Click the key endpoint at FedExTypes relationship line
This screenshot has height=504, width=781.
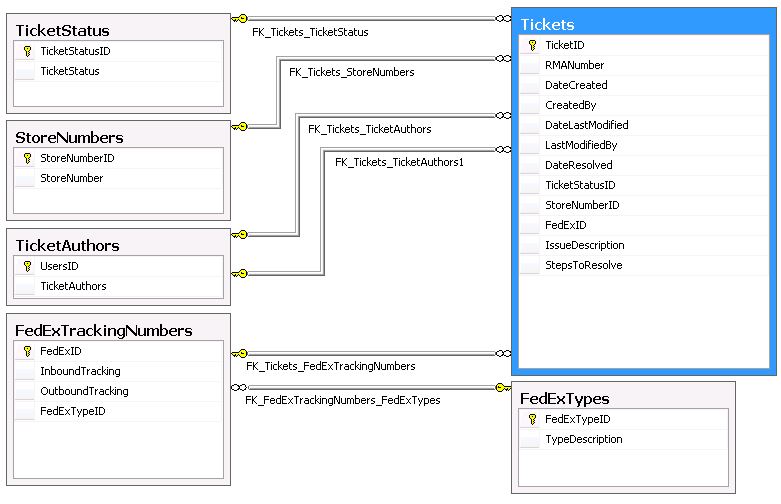pyautogui.click(x=503, y=387)
